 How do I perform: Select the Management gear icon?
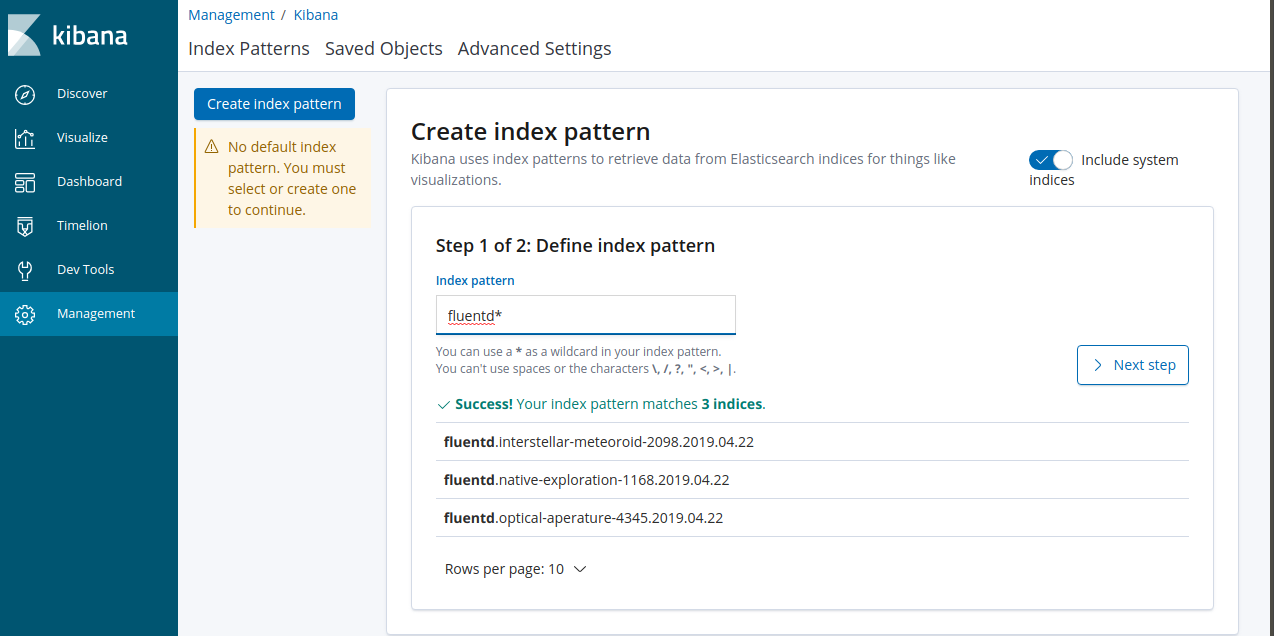(25, 314)
